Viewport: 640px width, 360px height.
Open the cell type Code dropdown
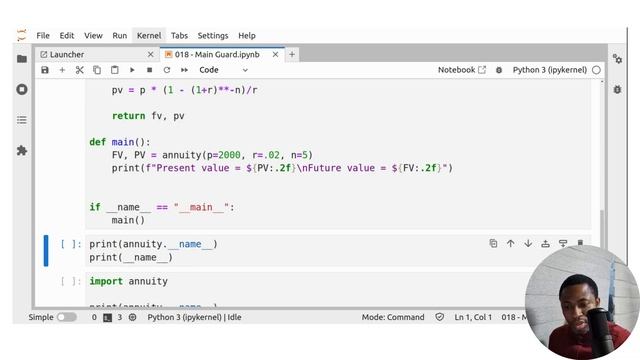coord(223,70)
